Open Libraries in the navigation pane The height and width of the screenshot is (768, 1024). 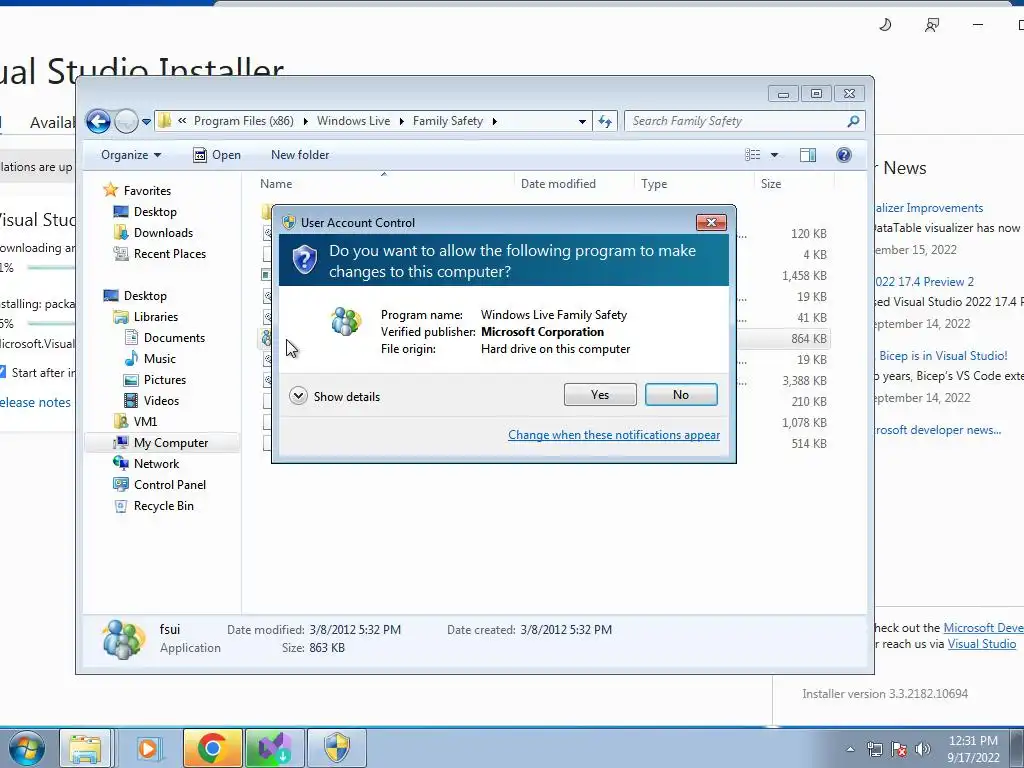[x=155, y=317]
